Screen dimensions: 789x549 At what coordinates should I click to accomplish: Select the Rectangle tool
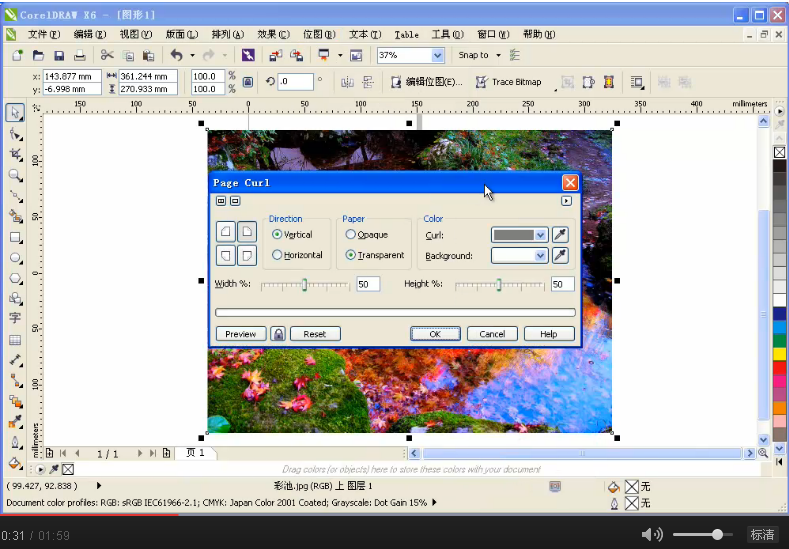coord(16,237)
